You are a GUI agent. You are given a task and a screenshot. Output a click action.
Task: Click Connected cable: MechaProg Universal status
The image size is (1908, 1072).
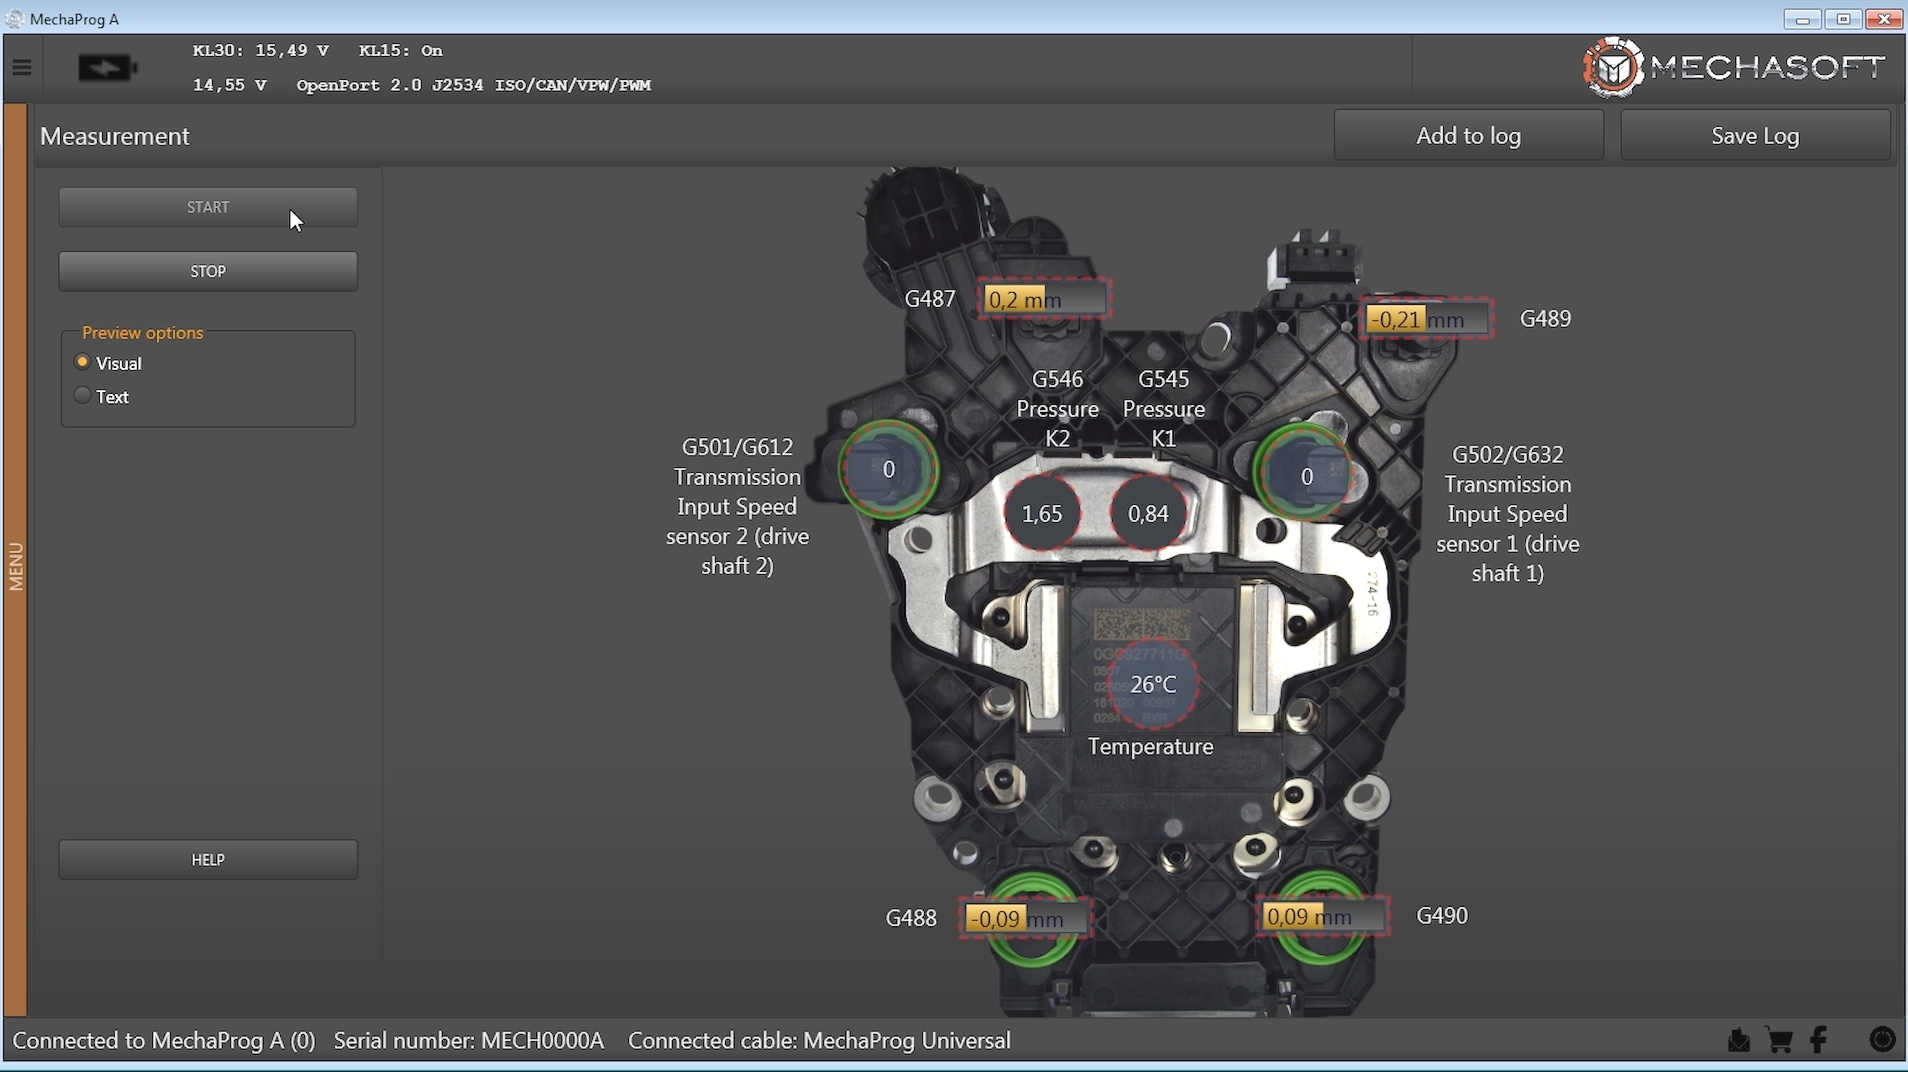[x=819, y=1041]
